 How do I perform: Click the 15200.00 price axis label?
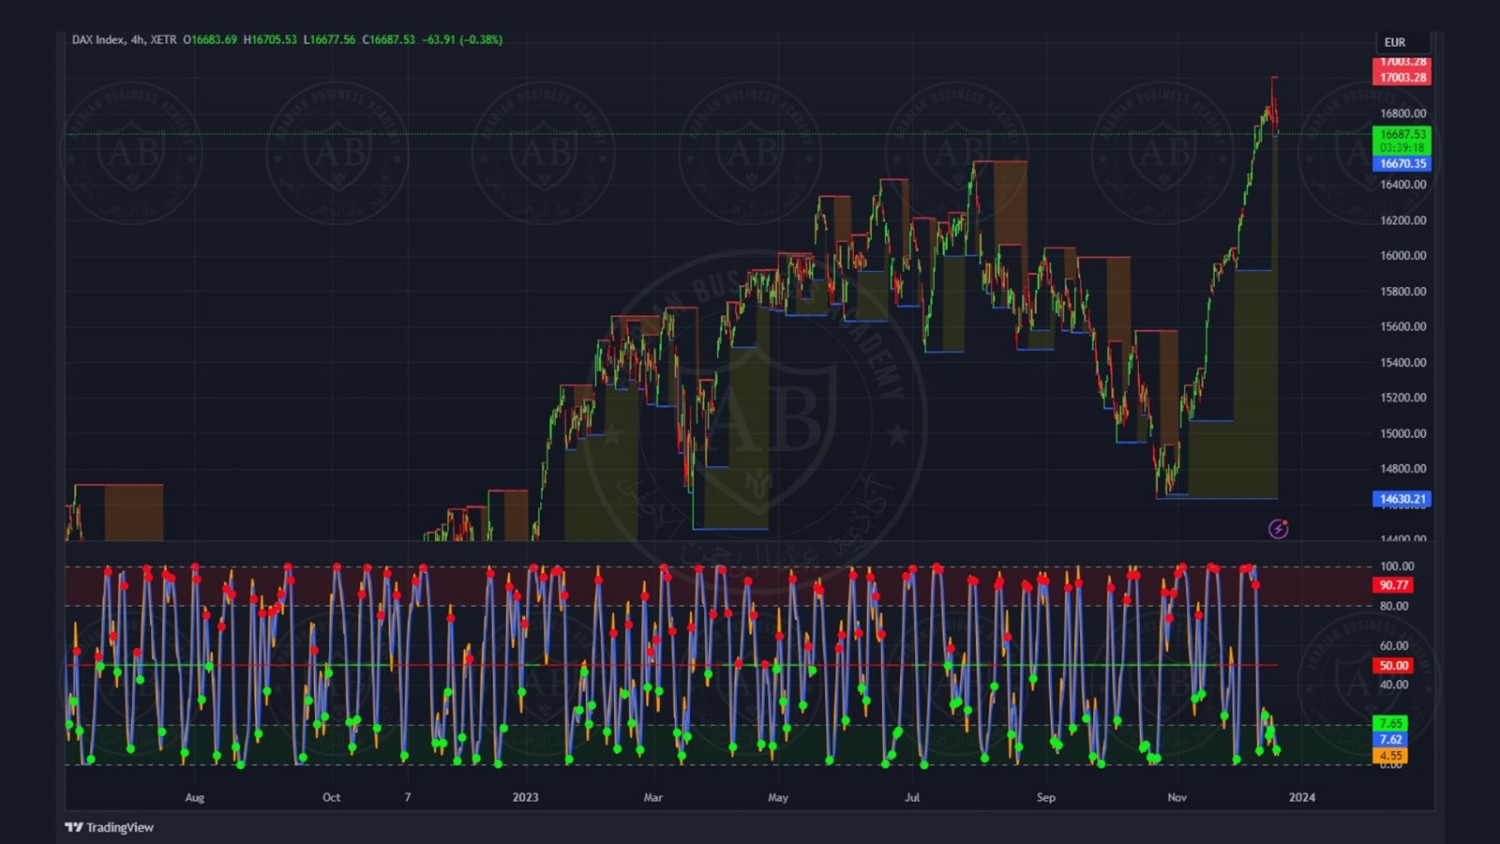tap(1403, 398)
